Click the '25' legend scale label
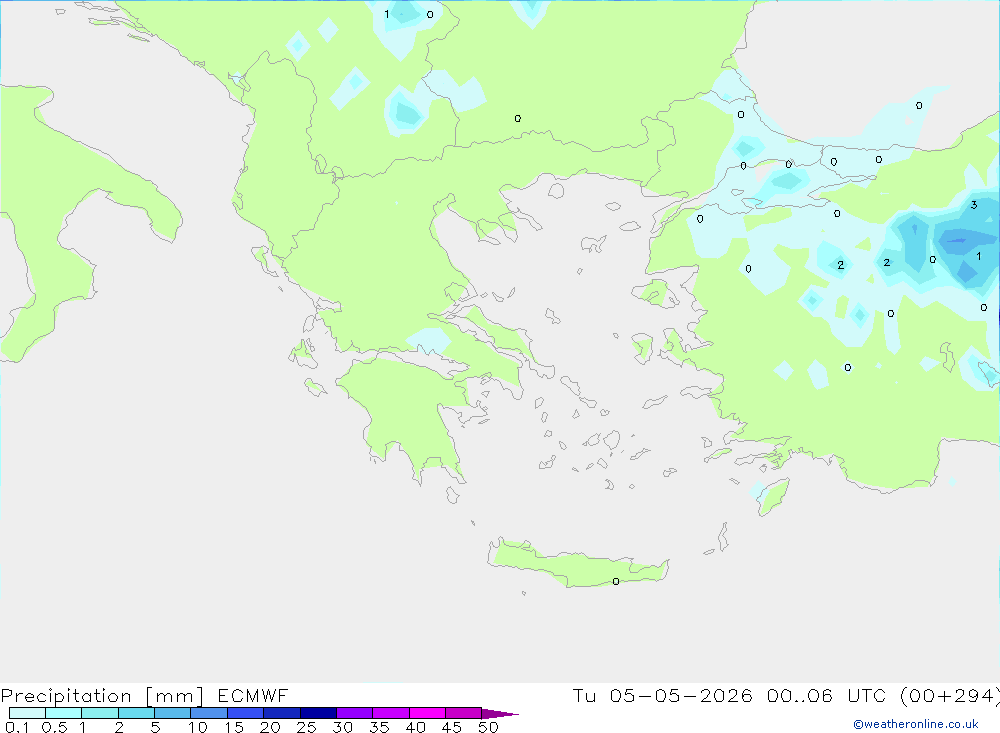 [306, 727]
